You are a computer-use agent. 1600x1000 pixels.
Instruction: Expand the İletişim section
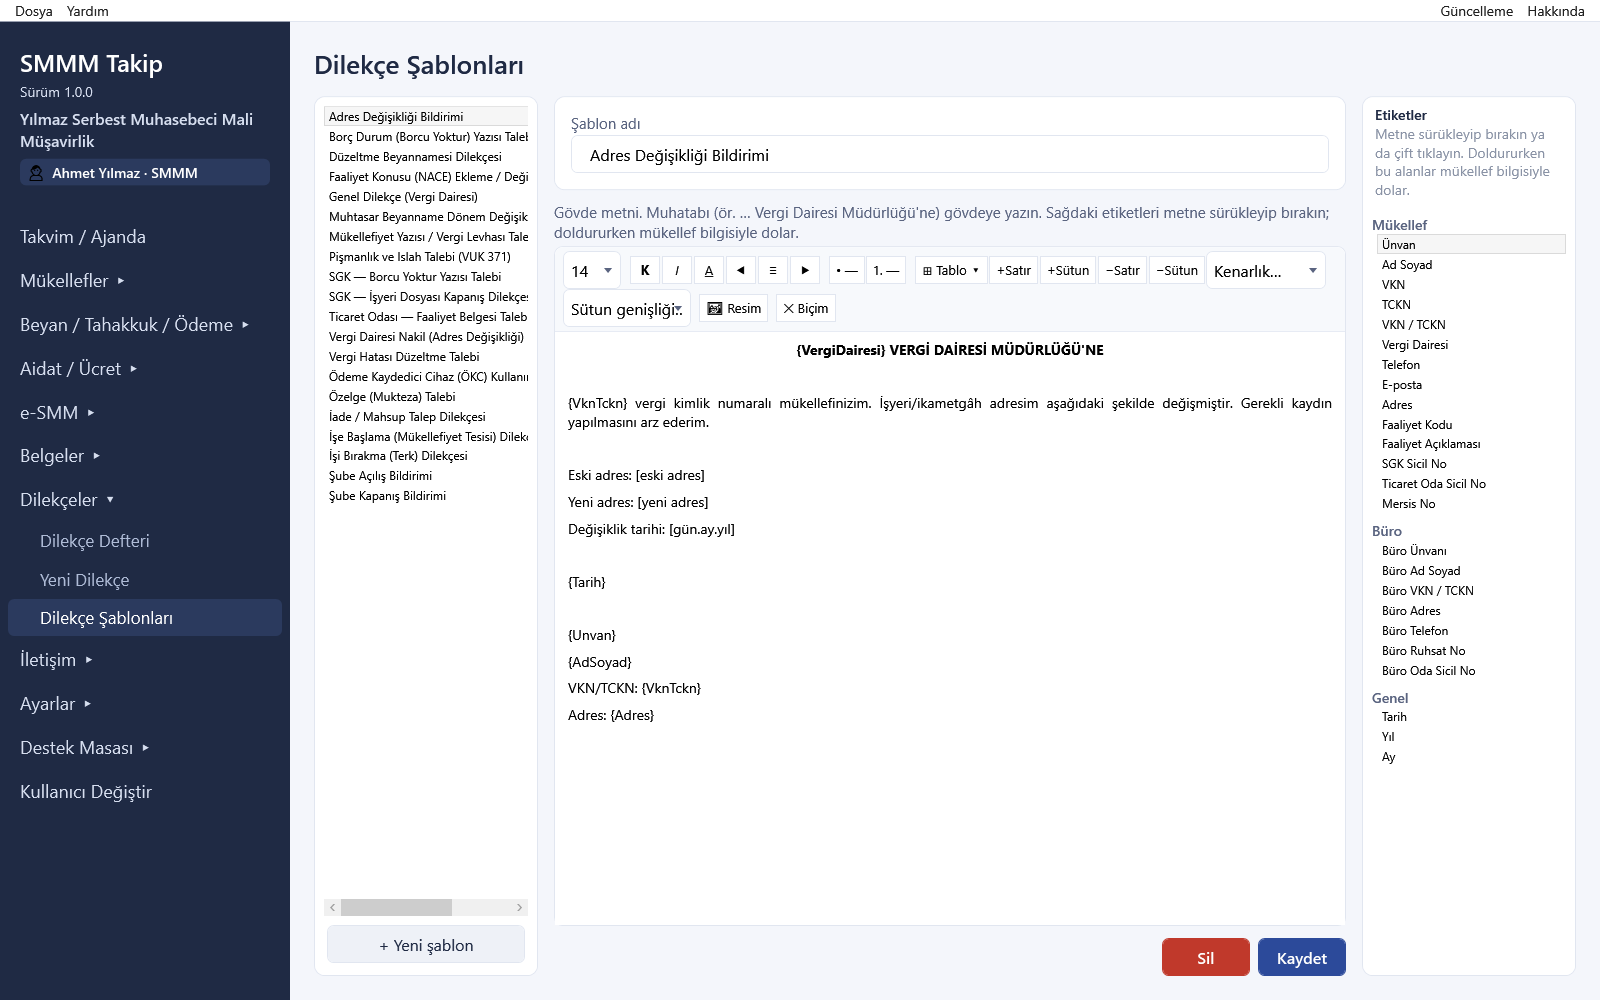tap(56, 660)
